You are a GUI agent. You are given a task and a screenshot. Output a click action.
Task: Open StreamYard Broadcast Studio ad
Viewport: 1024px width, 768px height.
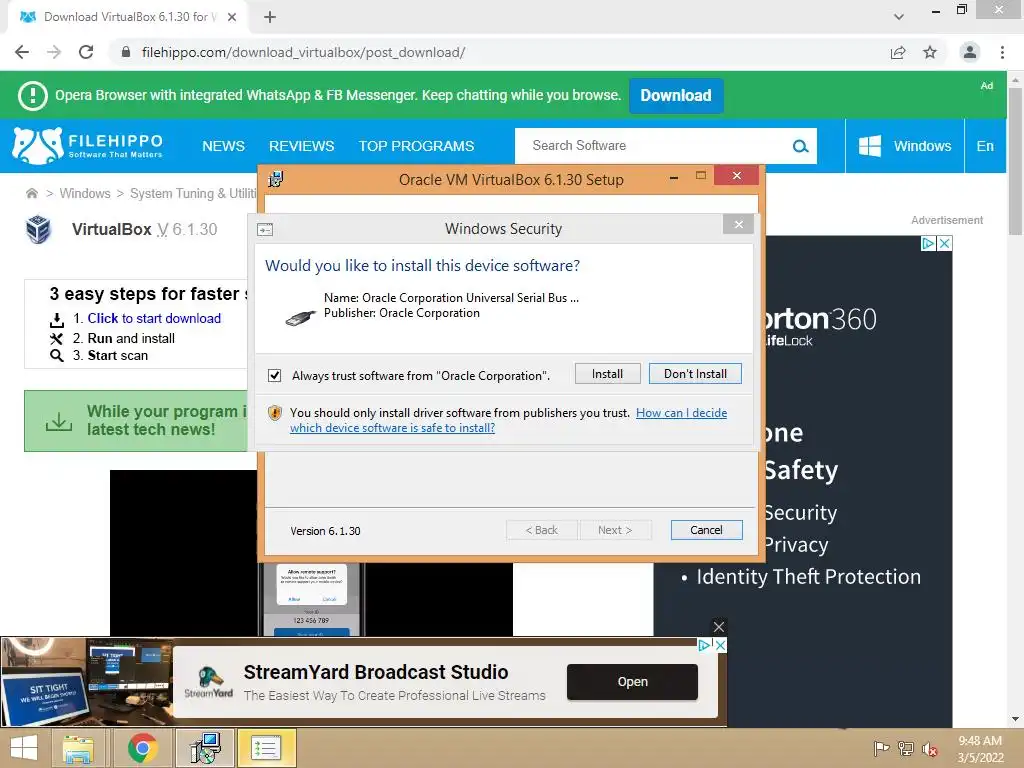pyautogui.click(x=632, y=682)
